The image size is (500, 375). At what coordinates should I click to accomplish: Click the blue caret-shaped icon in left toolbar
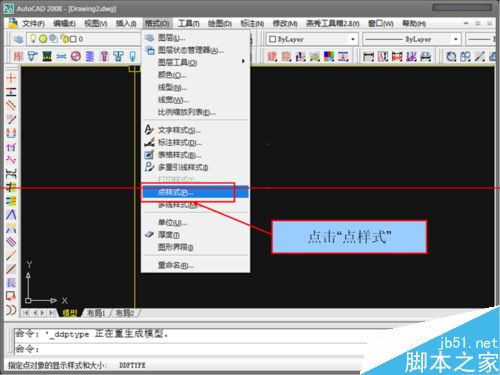11,215
